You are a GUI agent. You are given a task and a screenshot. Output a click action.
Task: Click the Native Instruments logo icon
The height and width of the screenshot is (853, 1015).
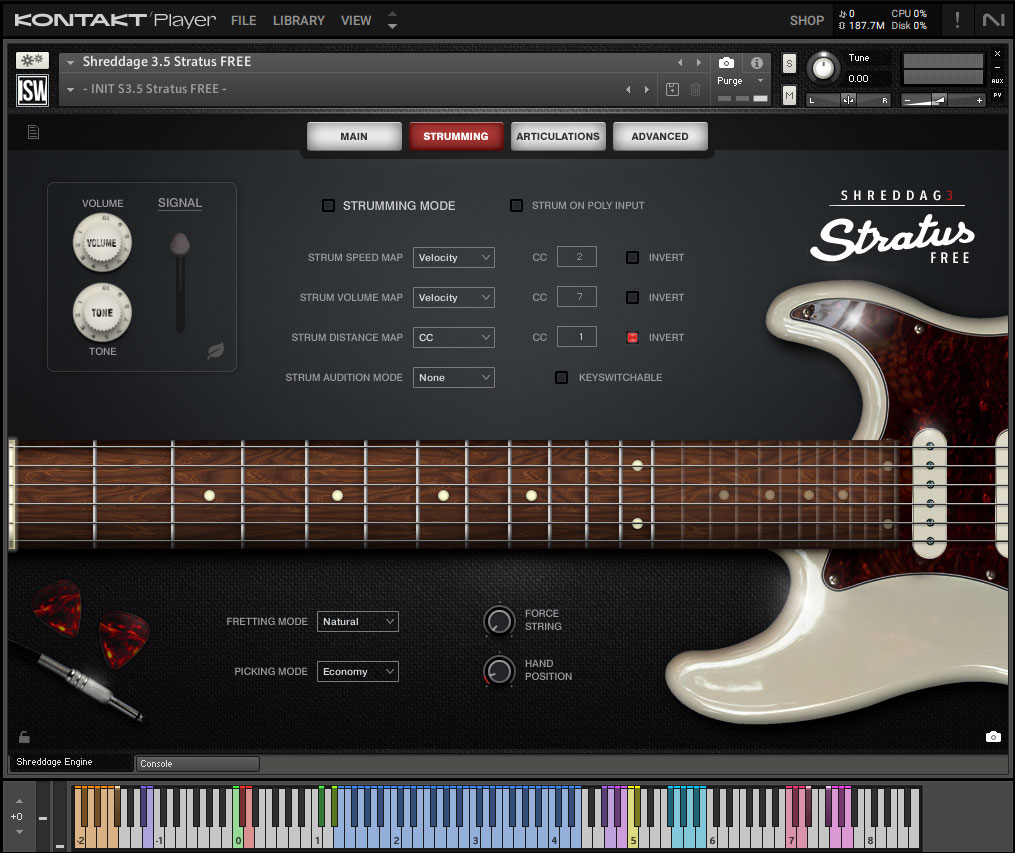click(994, 20)
